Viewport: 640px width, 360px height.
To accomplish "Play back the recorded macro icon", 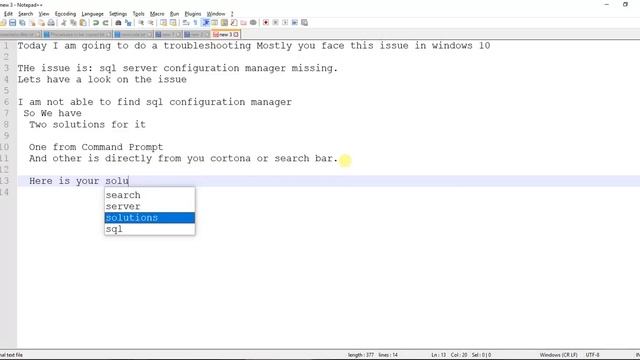I will (x=285, y=22).
